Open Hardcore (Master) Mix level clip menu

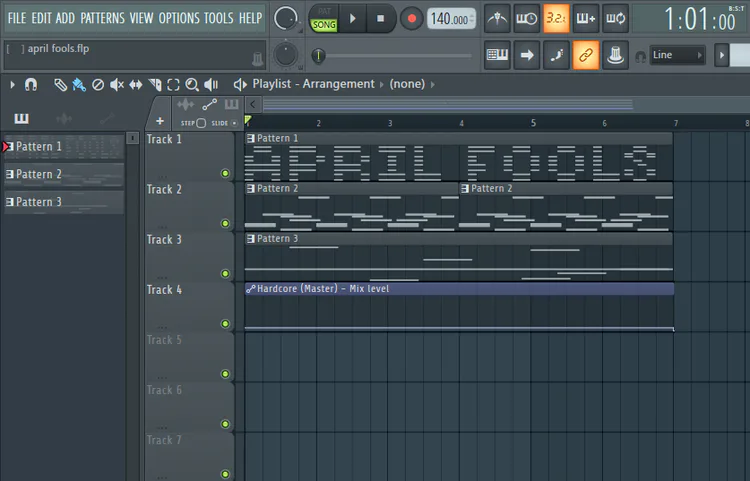(251, 289)
